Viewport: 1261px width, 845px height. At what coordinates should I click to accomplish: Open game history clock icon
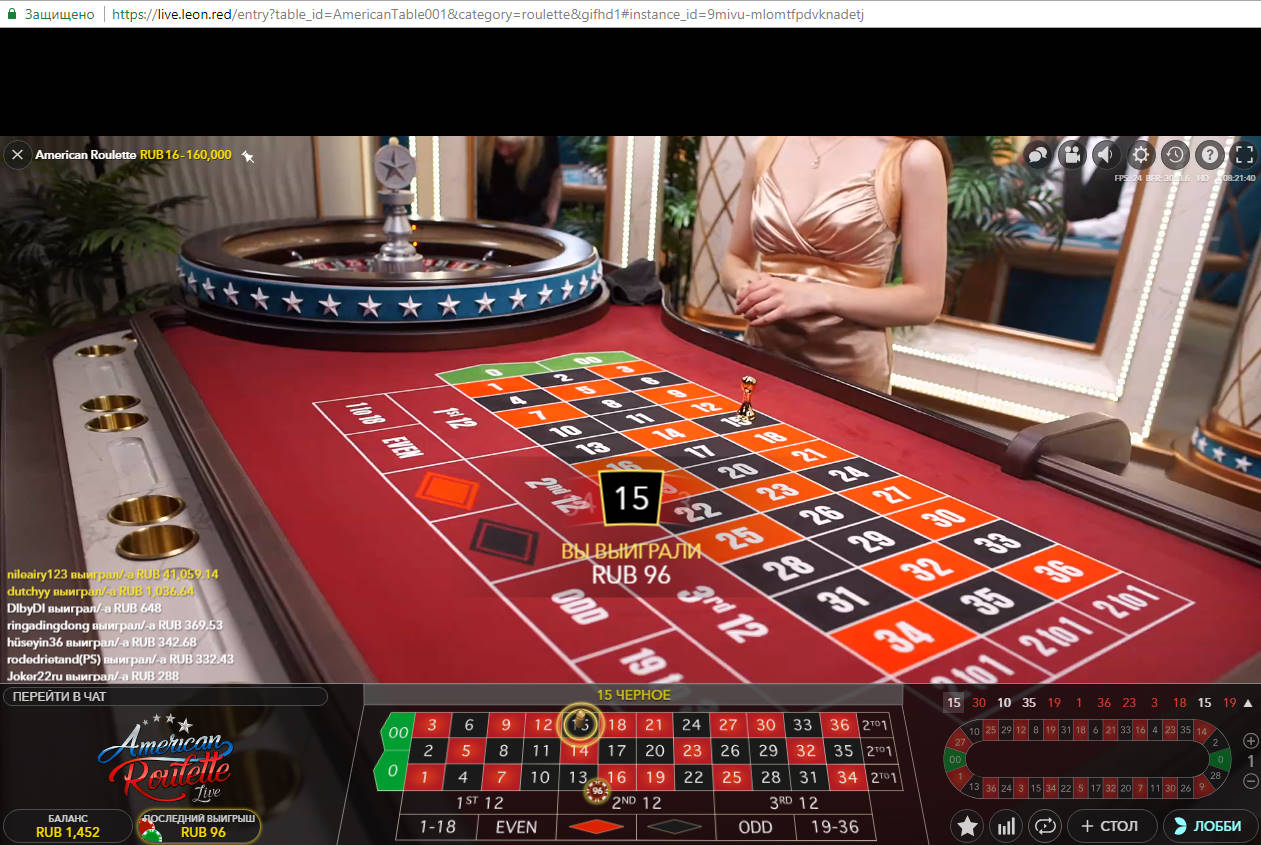pyautogui.click(x=1174, y=155)
